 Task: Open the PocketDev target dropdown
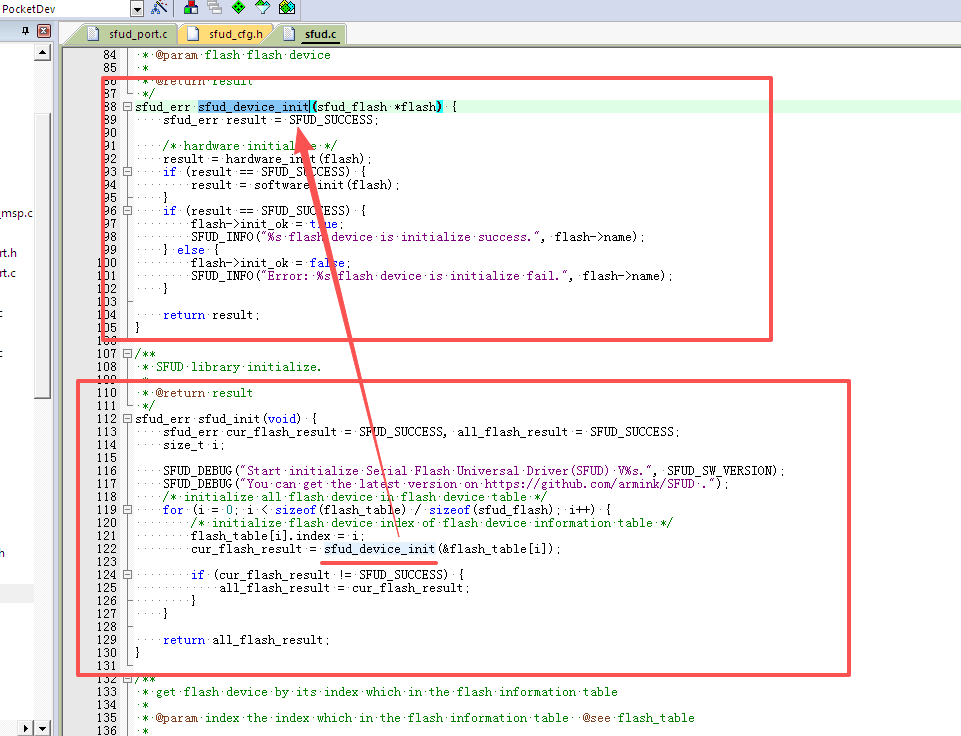pyautogui.click(x=137, y=9)
